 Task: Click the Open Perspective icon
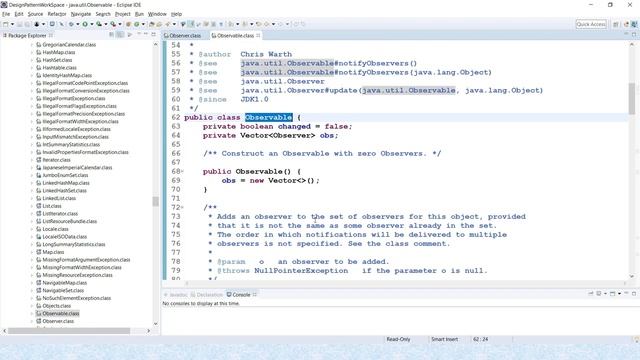tap(616, 24)
